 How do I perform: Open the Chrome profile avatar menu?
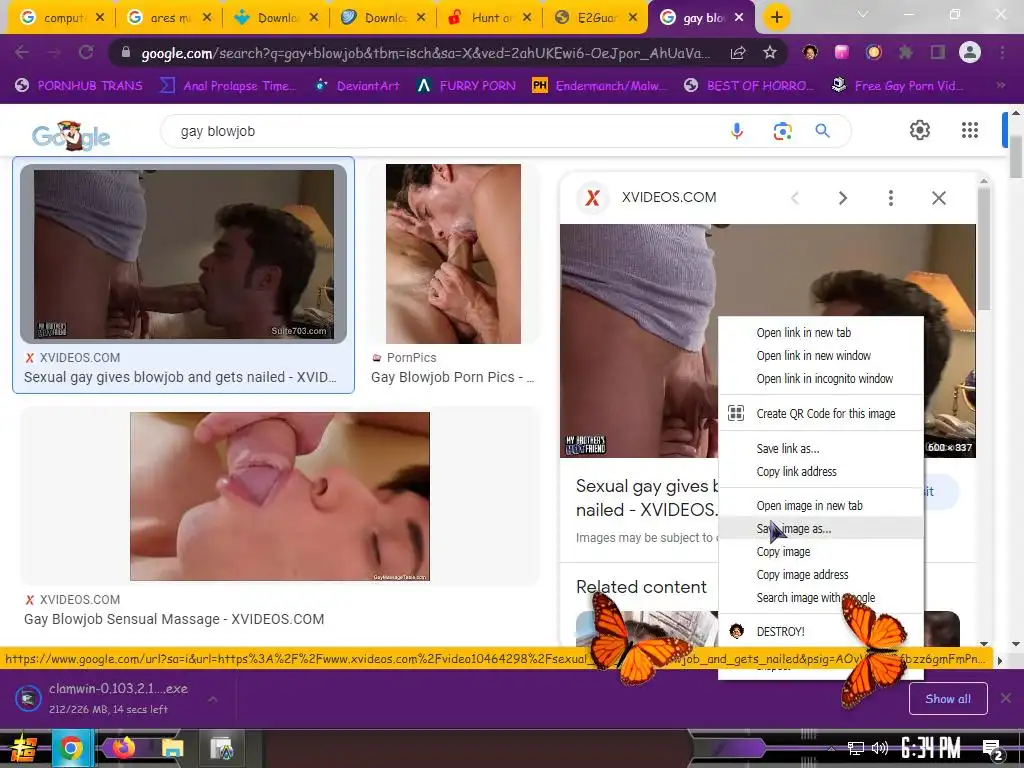970,52
